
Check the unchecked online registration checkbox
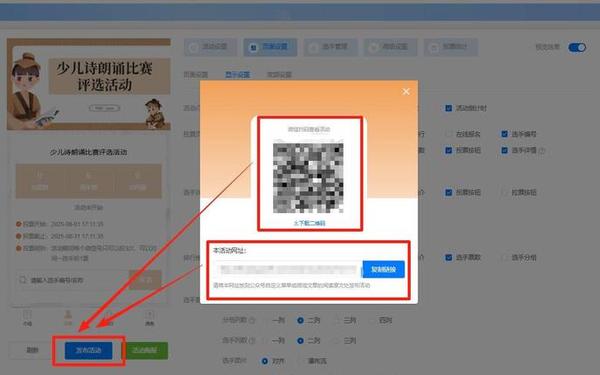point(449,134)
